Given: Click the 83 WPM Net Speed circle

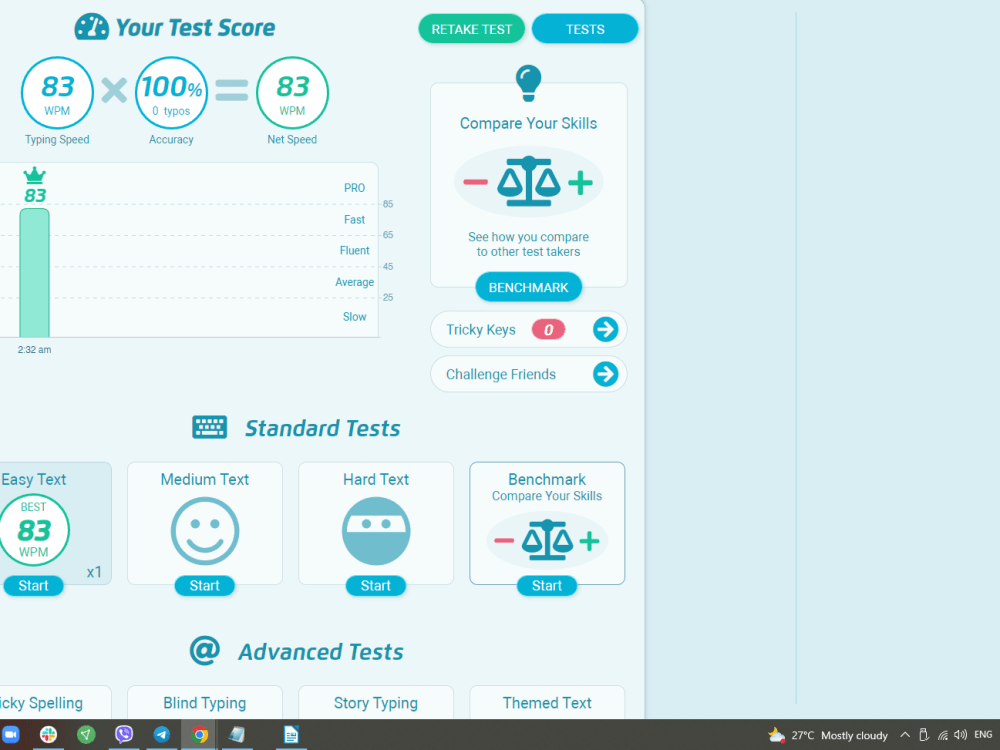Looking at the screenshot, I should coord(292,93).
